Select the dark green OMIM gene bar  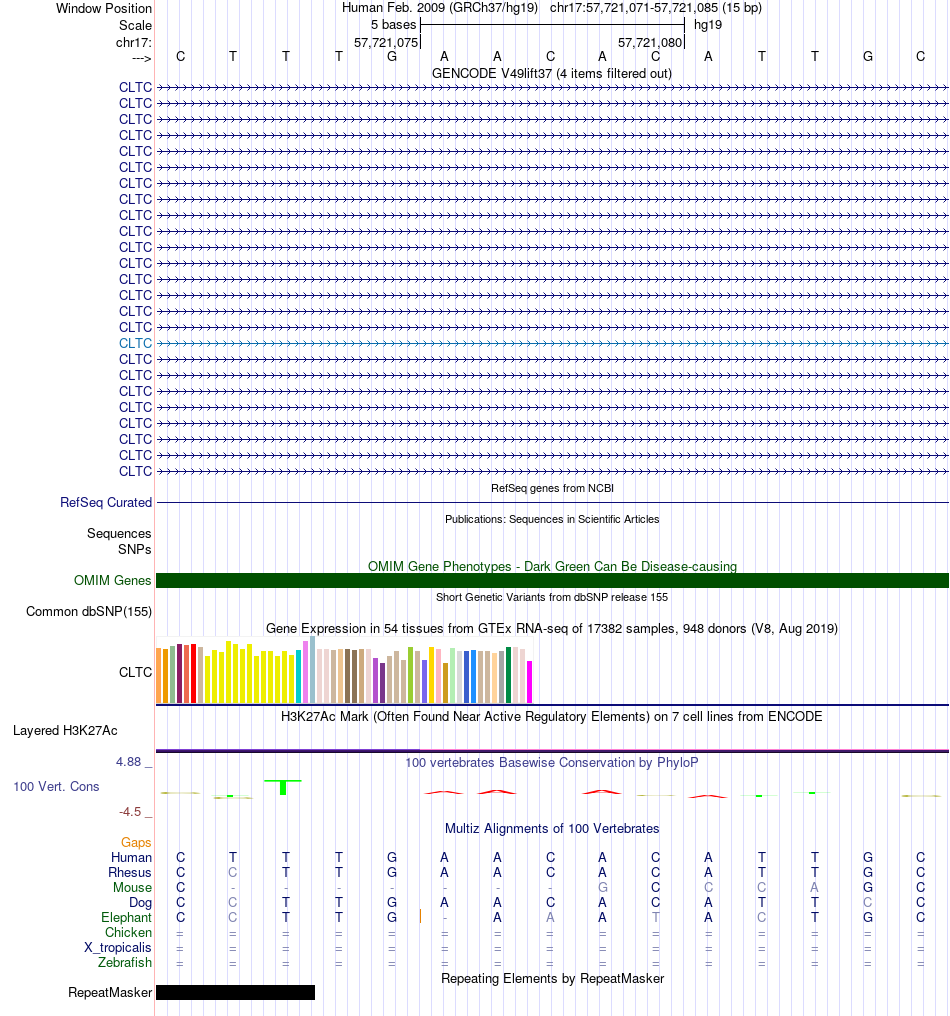coord(552,581)
